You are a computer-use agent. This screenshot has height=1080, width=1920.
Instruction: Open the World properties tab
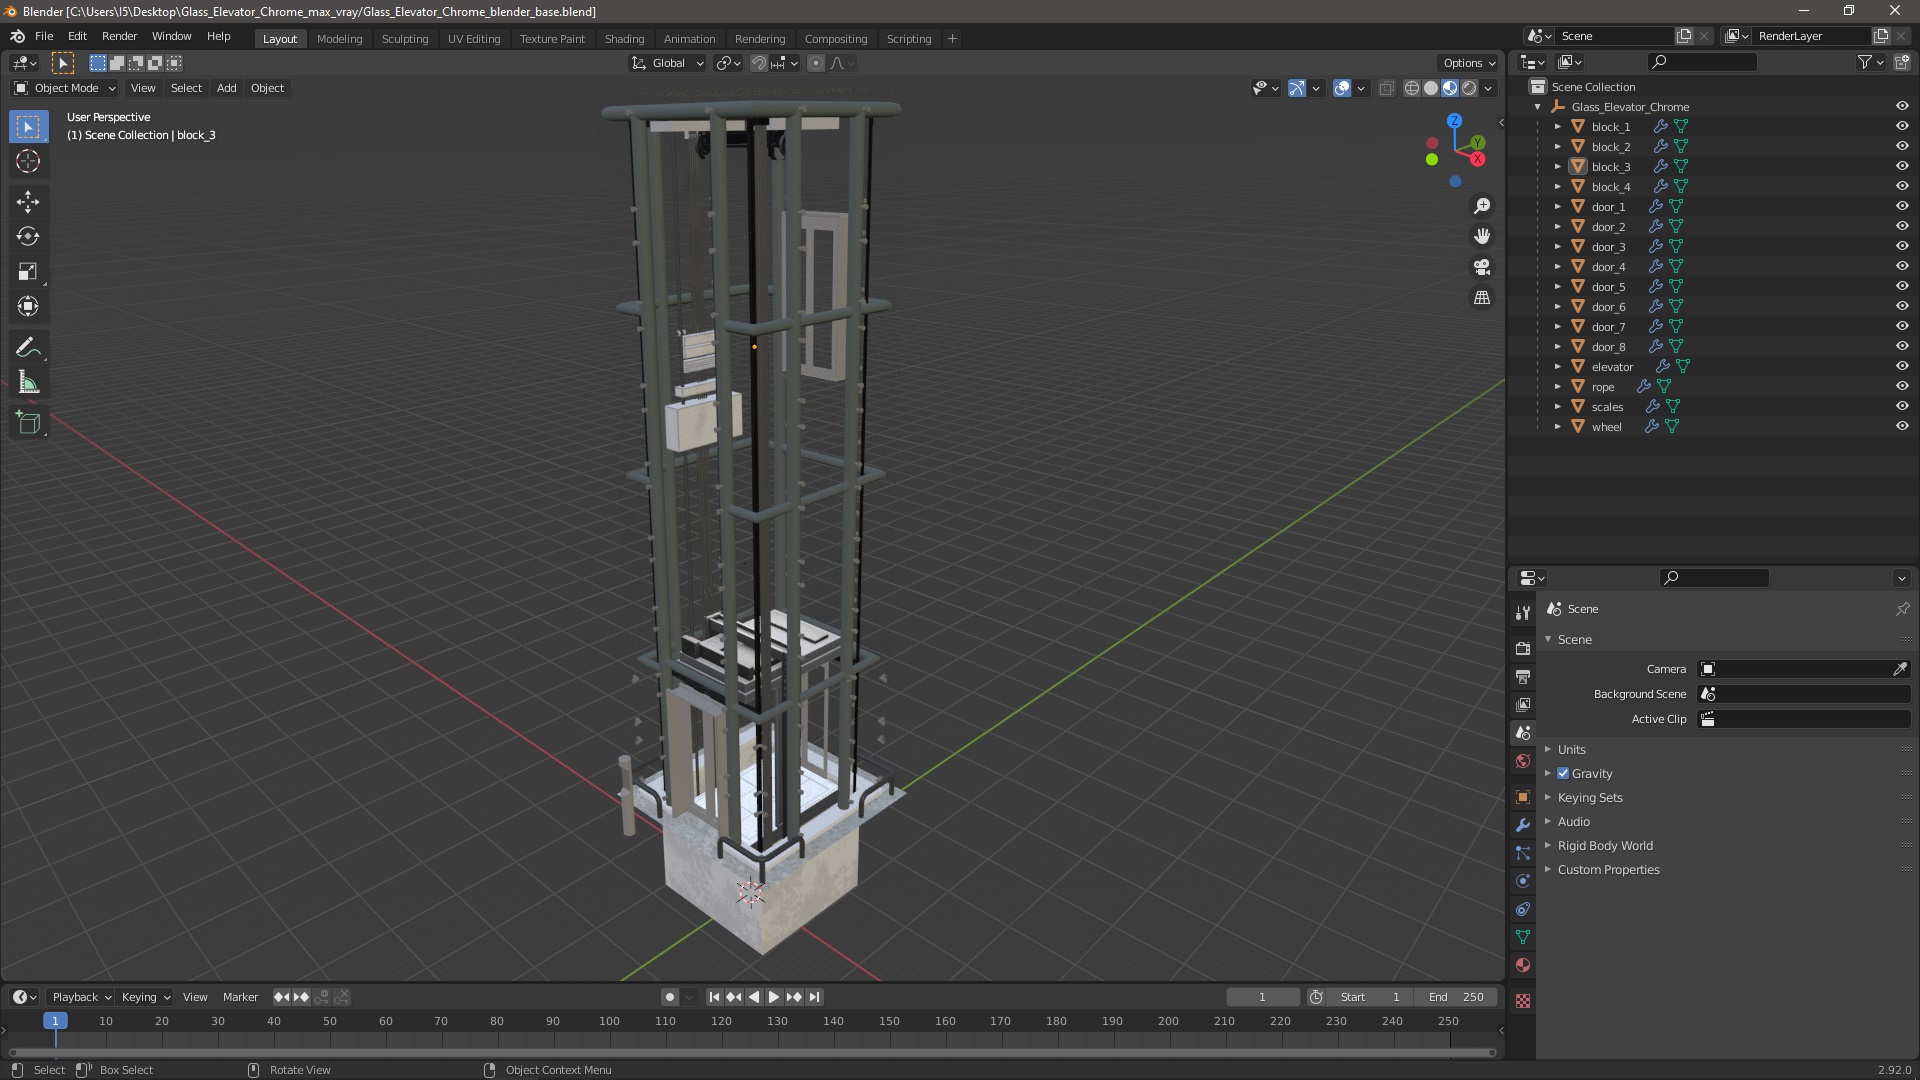[x=1522, y=761]
